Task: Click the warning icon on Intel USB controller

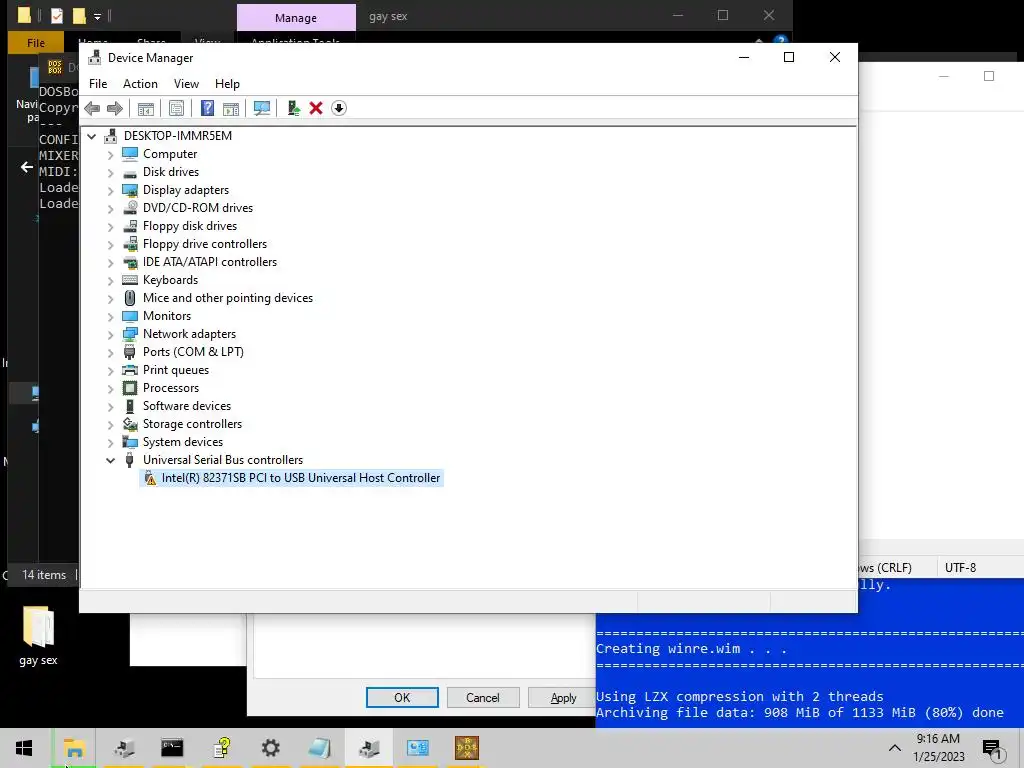Action: pos(150,479)
